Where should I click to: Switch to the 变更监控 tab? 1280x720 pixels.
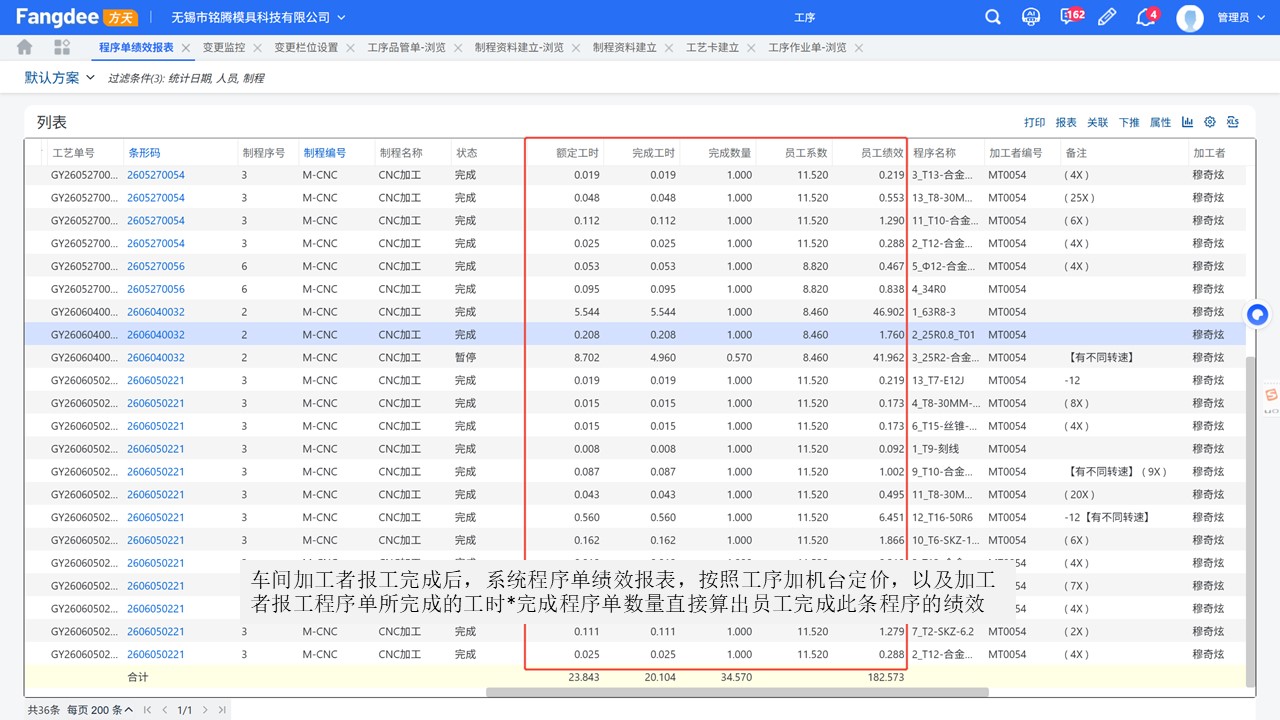(x=223, y=47)
